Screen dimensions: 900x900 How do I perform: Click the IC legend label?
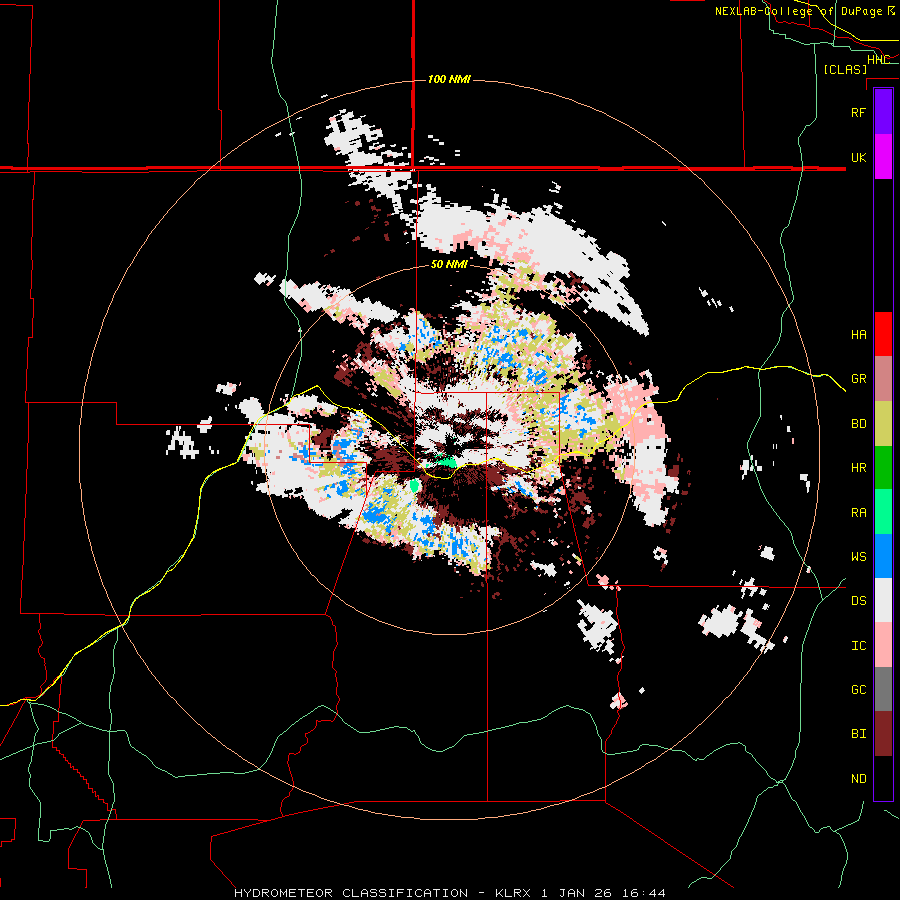pos(858,646)
